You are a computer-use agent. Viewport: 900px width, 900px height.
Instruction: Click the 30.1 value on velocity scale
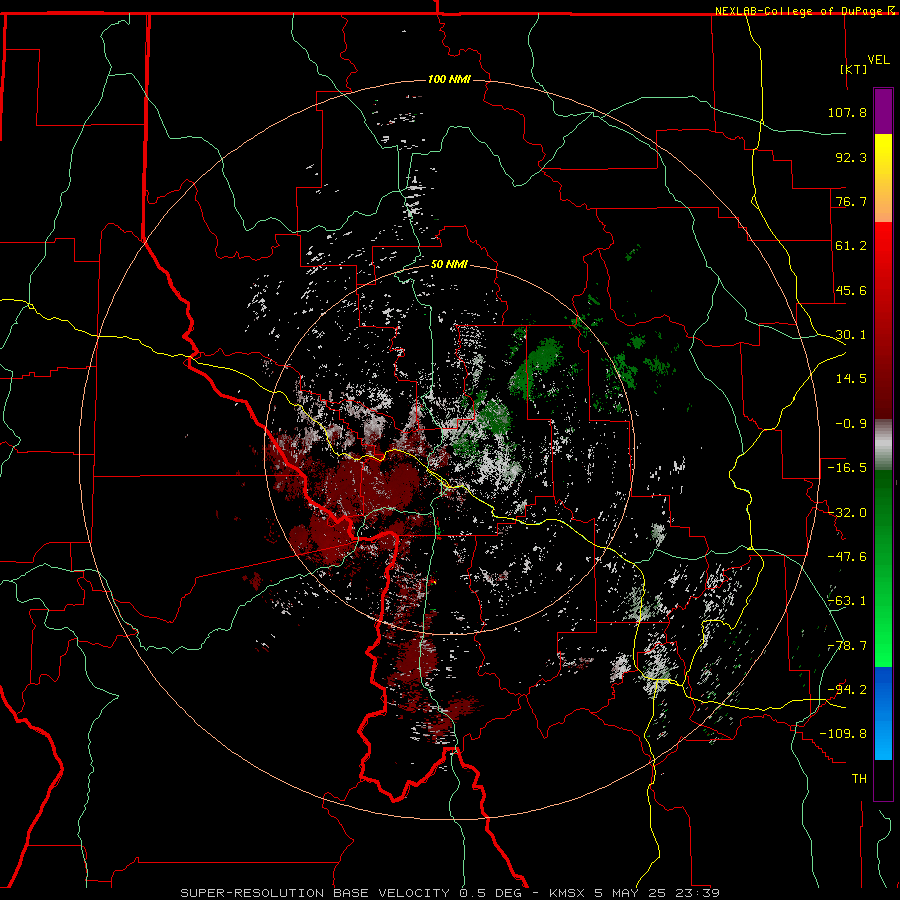pos(851,335)
